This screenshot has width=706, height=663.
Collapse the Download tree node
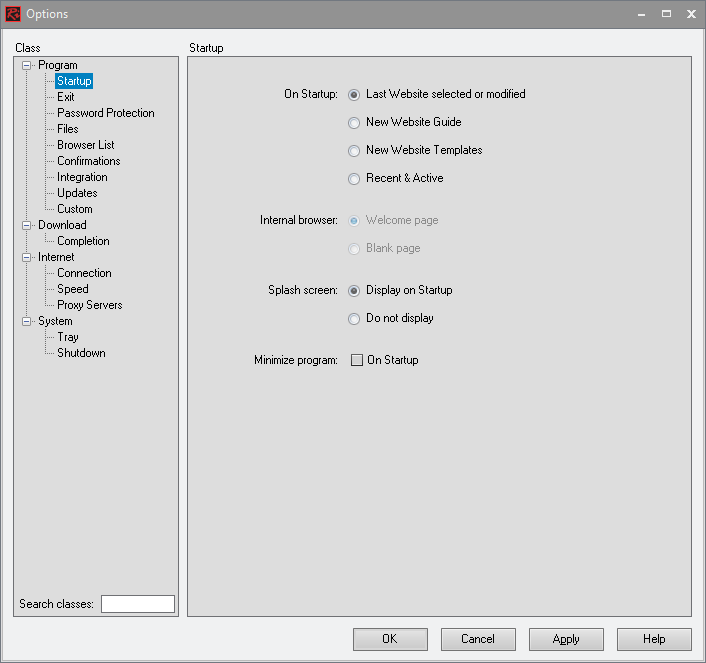27,225
